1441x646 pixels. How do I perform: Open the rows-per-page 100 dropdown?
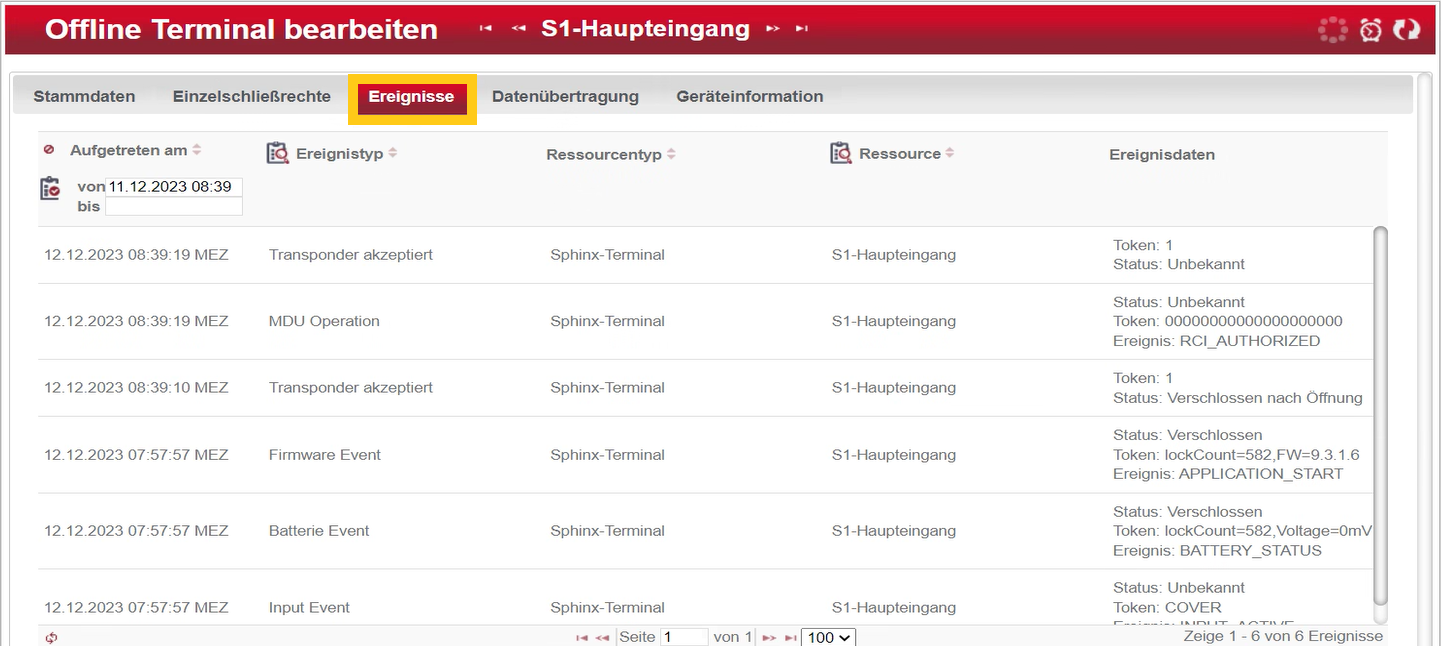[828, 637]
